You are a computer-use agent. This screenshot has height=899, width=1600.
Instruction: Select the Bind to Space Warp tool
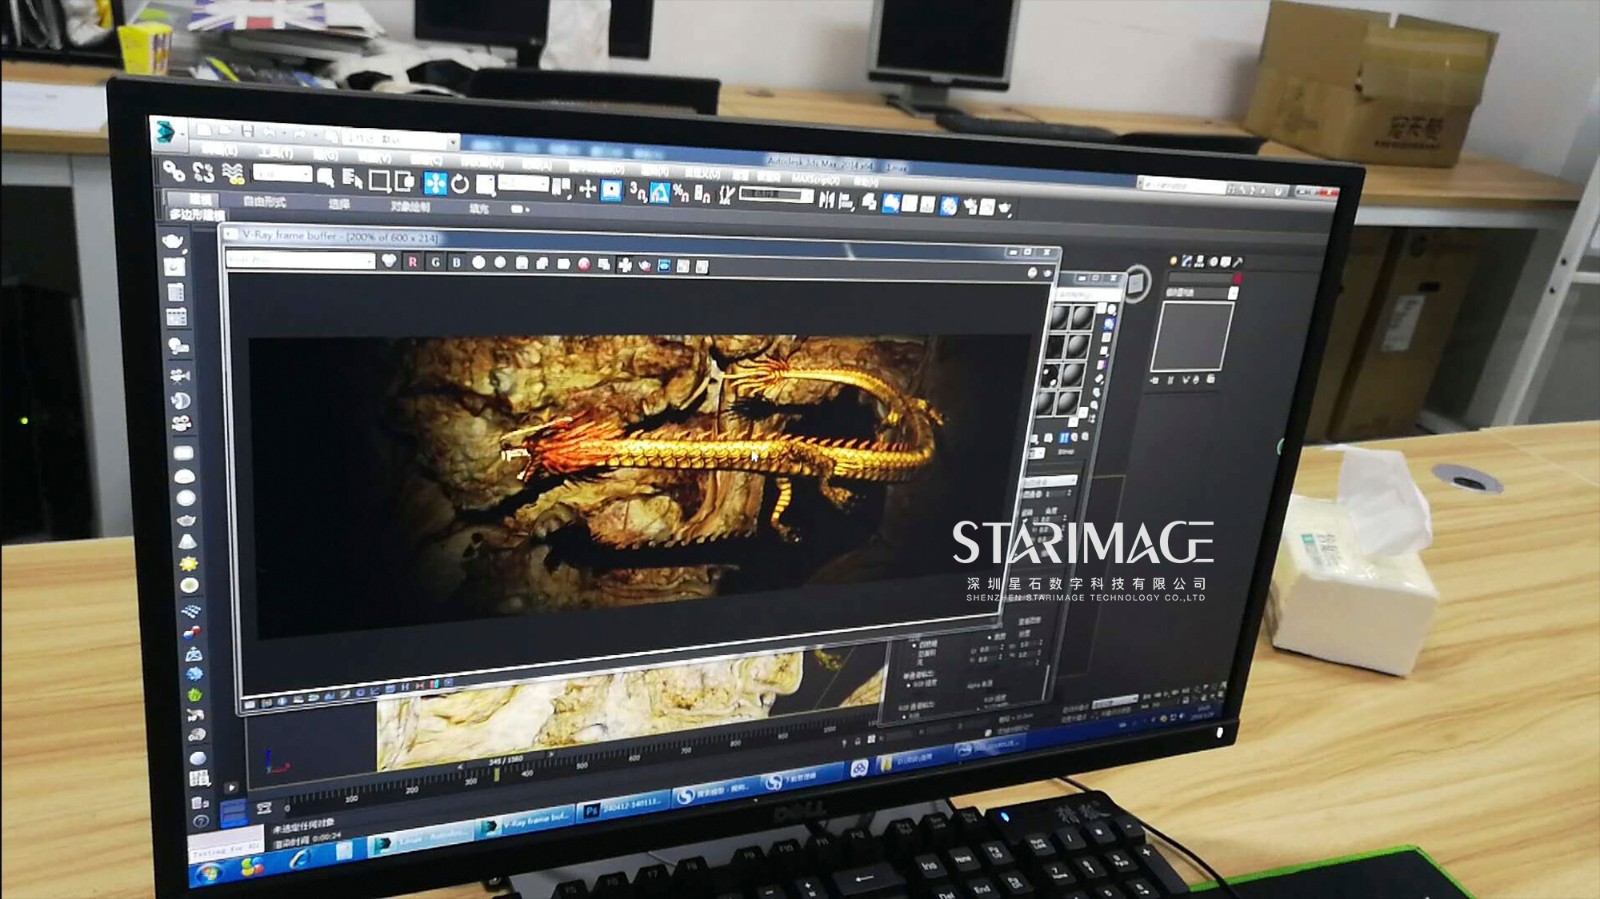233,172
